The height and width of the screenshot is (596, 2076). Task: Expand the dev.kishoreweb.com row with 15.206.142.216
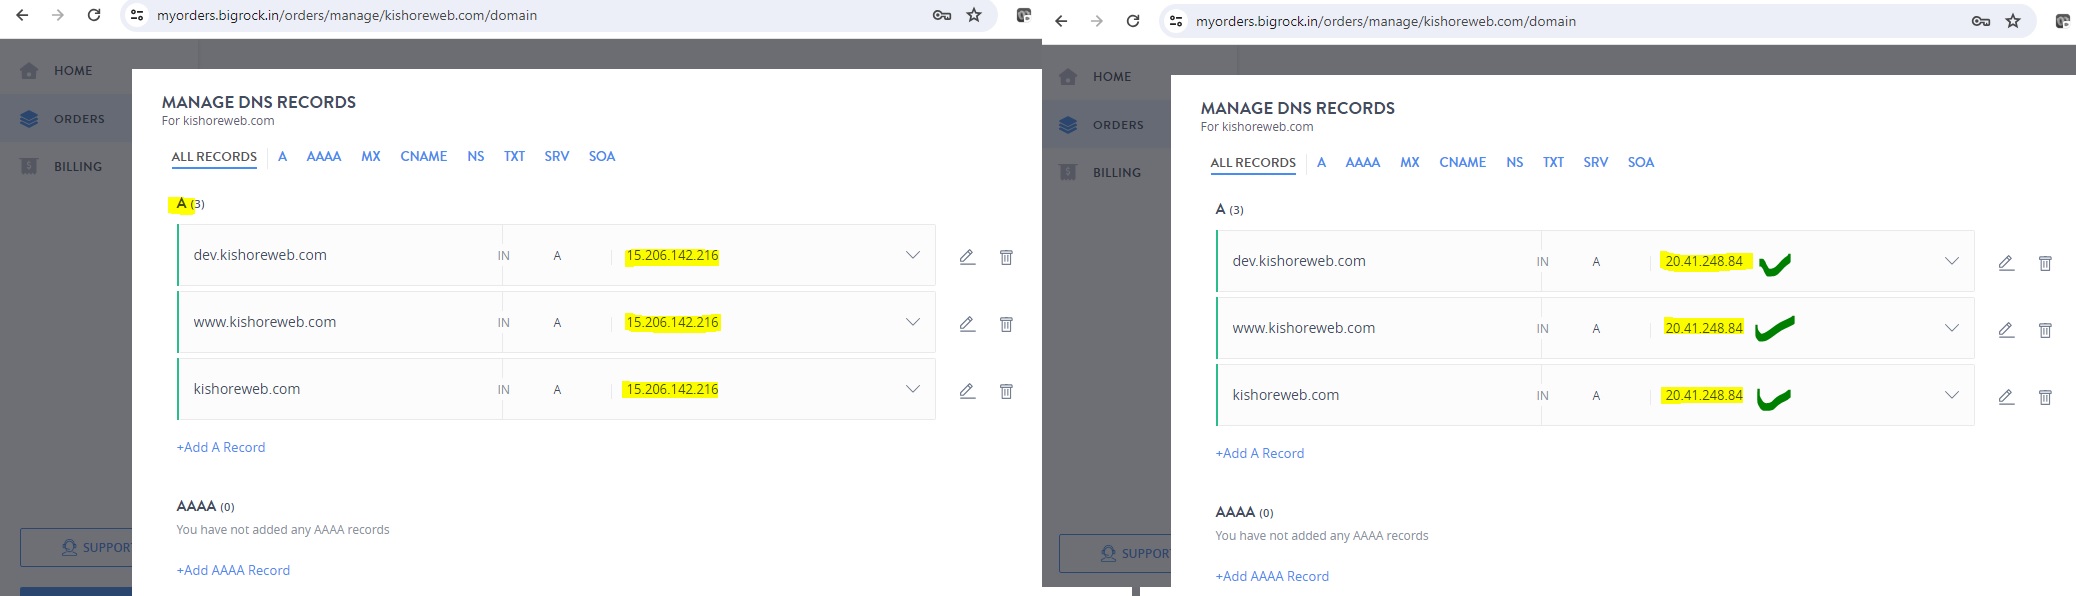pyautogui.click(x=912, y=255)
